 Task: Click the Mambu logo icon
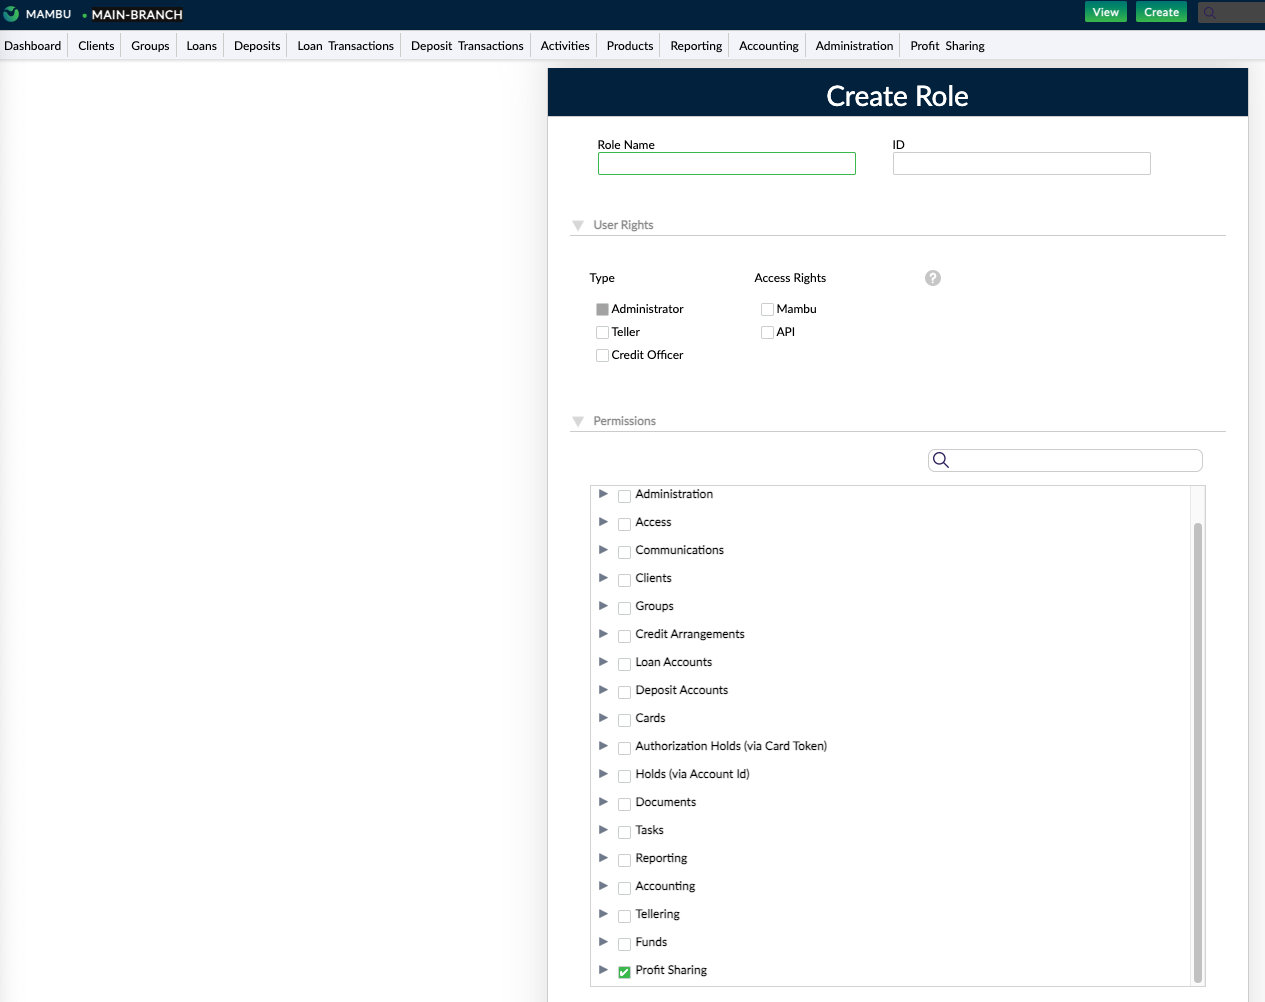pyautogui.click(x=13, y=14)
